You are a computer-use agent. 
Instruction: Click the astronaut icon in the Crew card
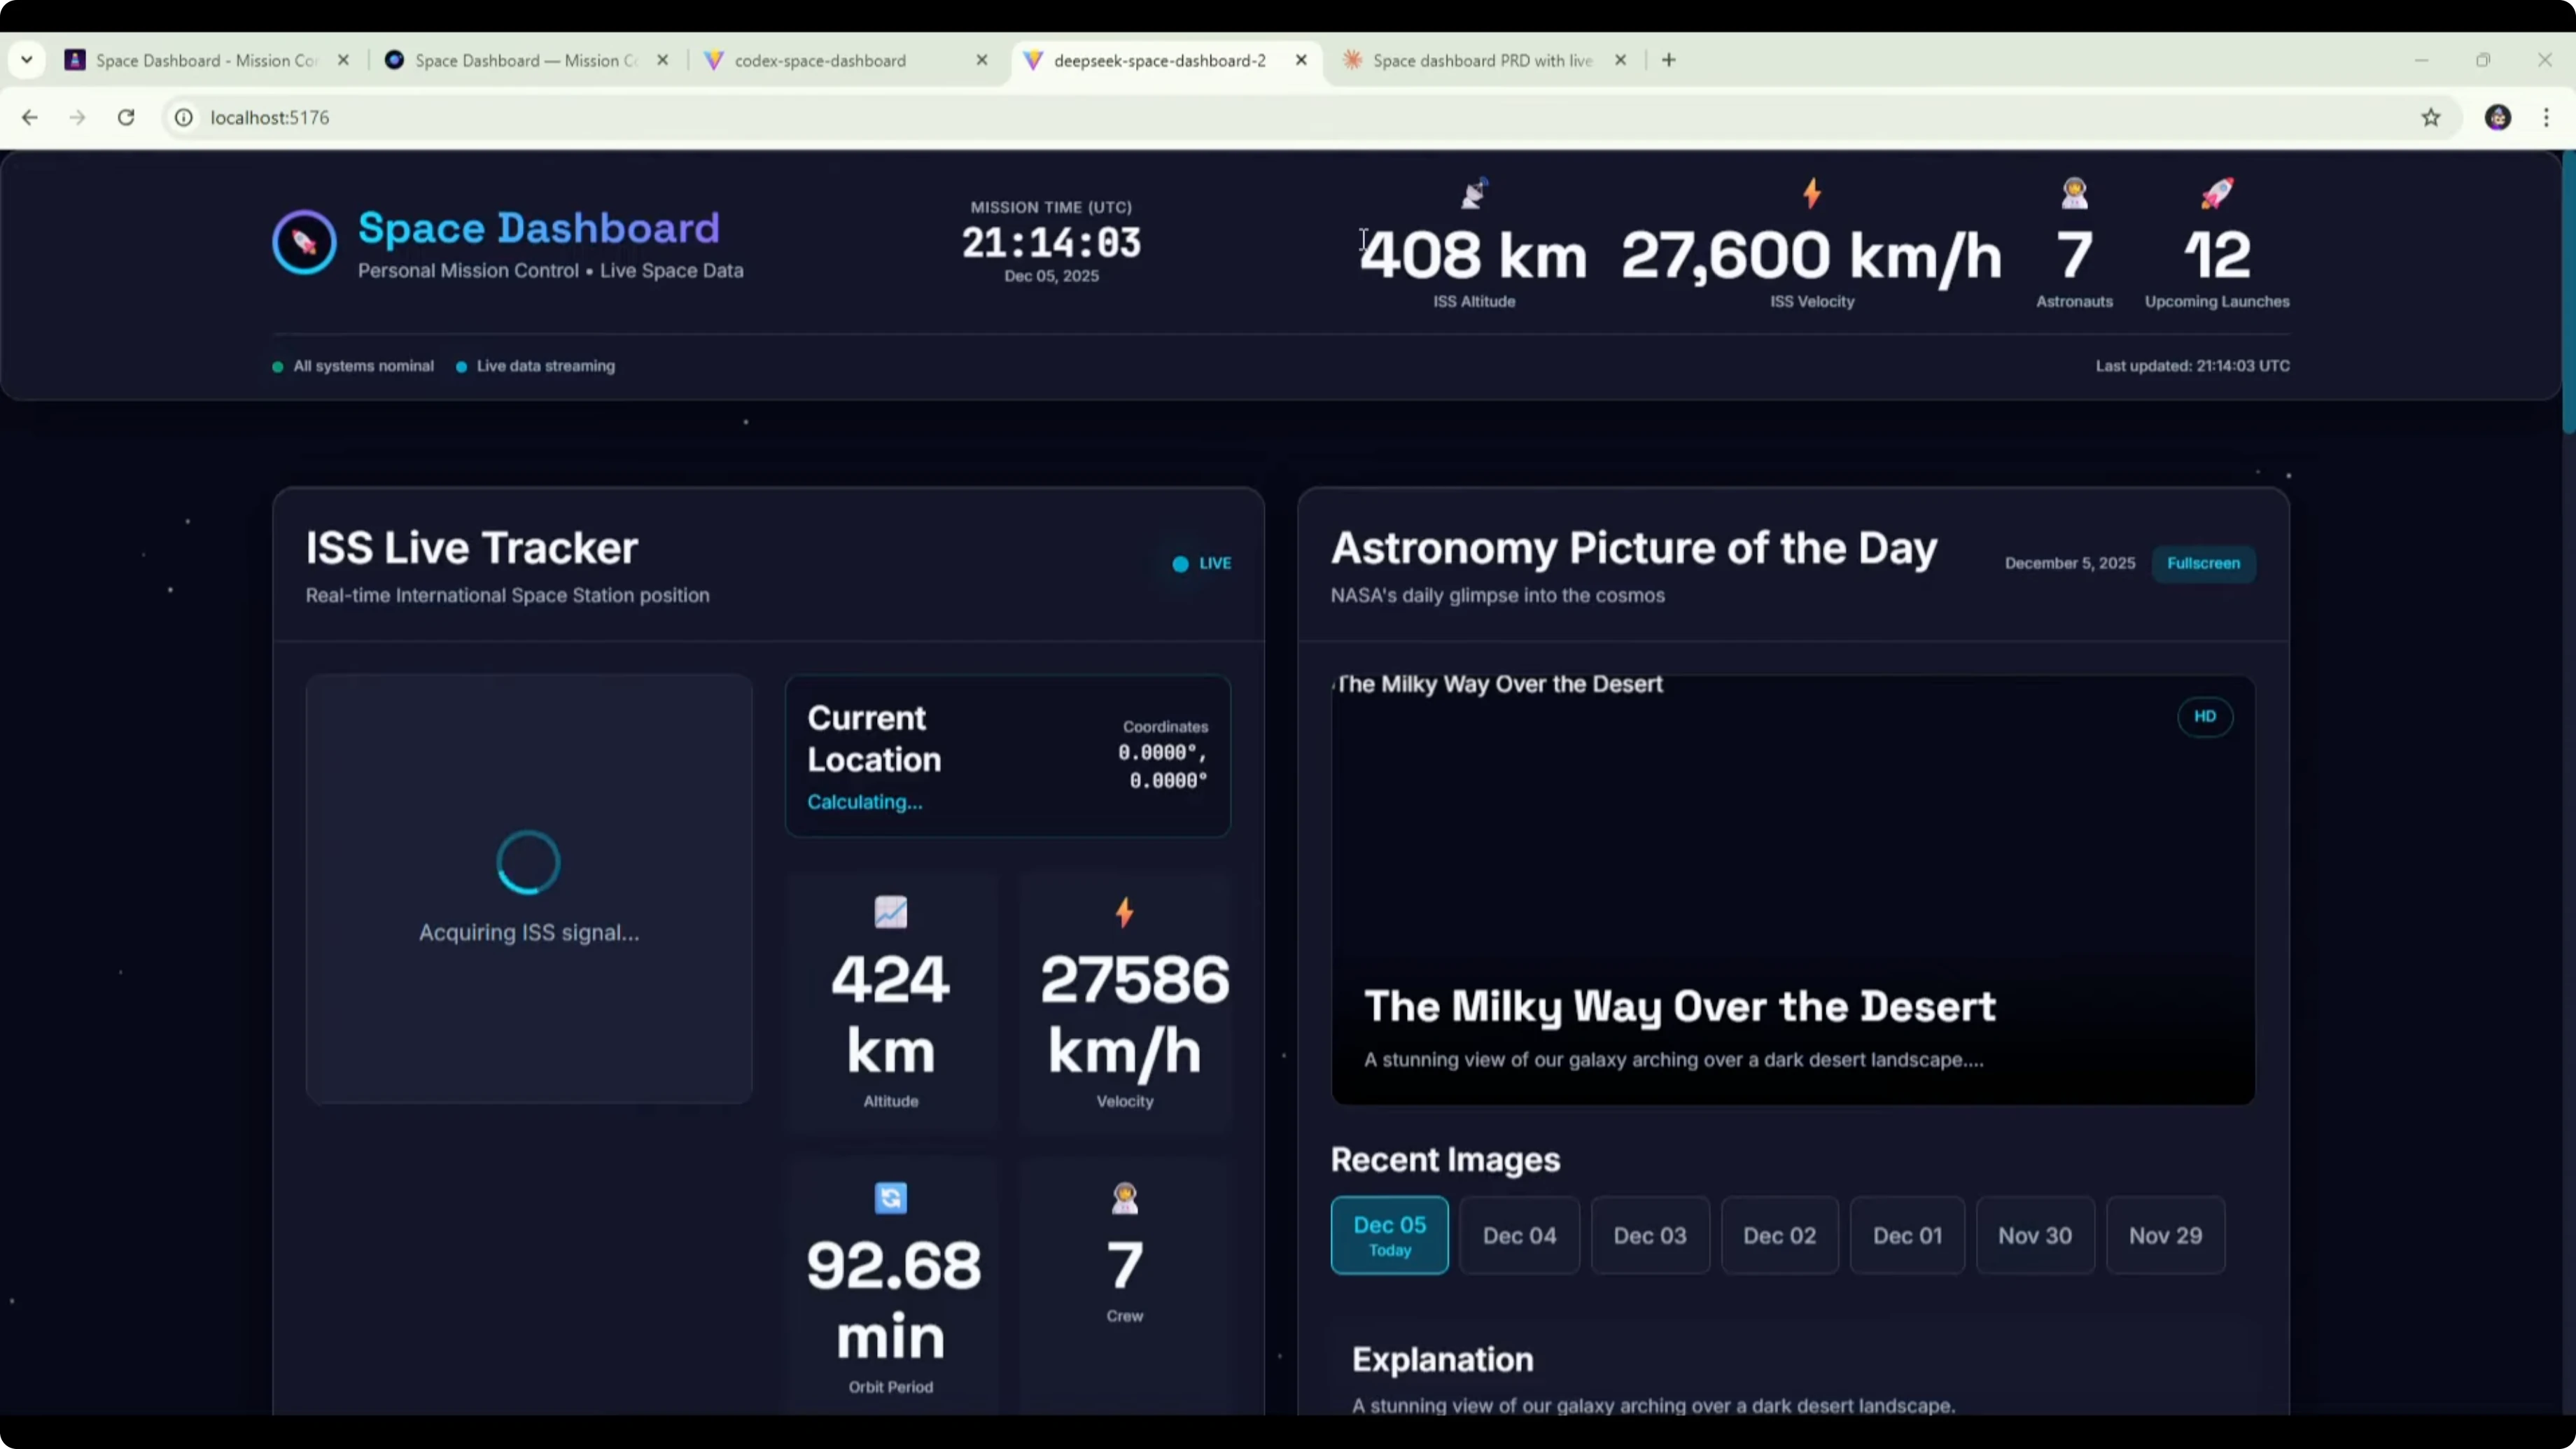point(1124,1197)
